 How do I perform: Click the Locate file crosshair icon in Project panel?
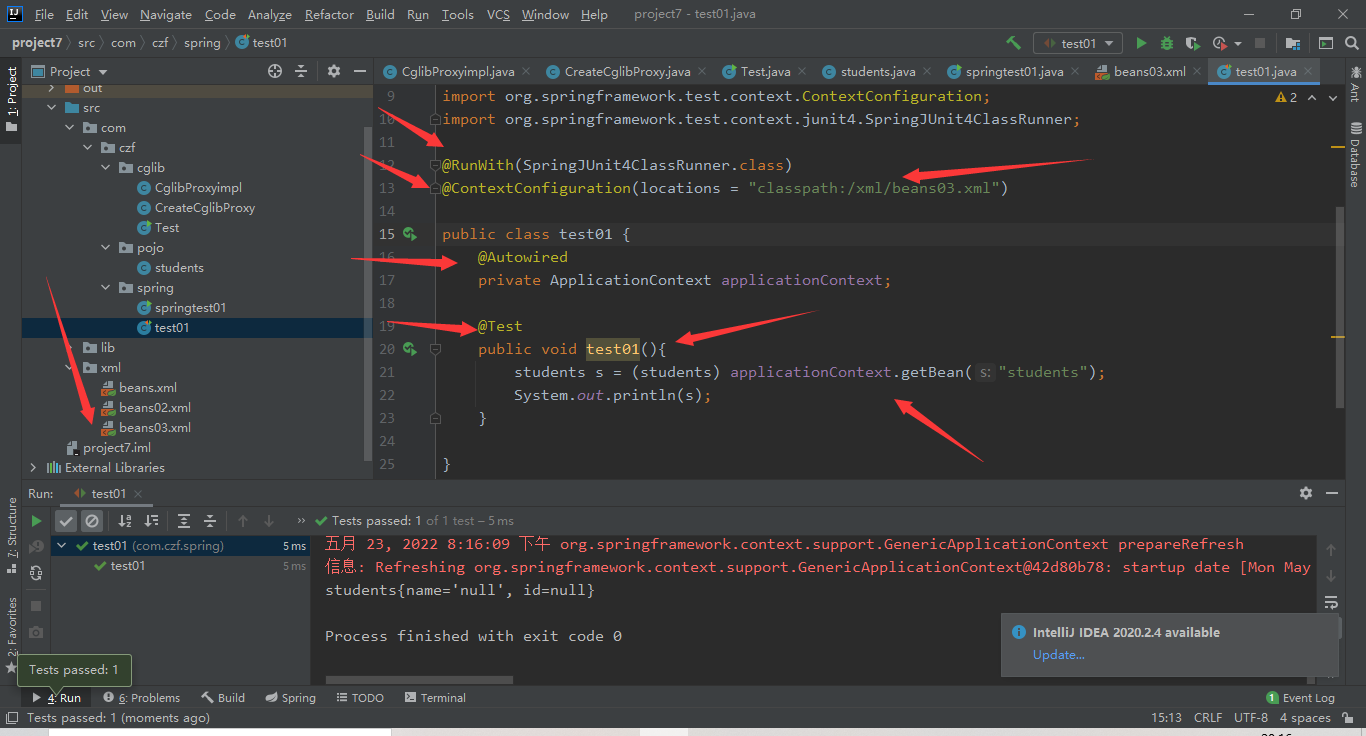(x=275, y=71)
